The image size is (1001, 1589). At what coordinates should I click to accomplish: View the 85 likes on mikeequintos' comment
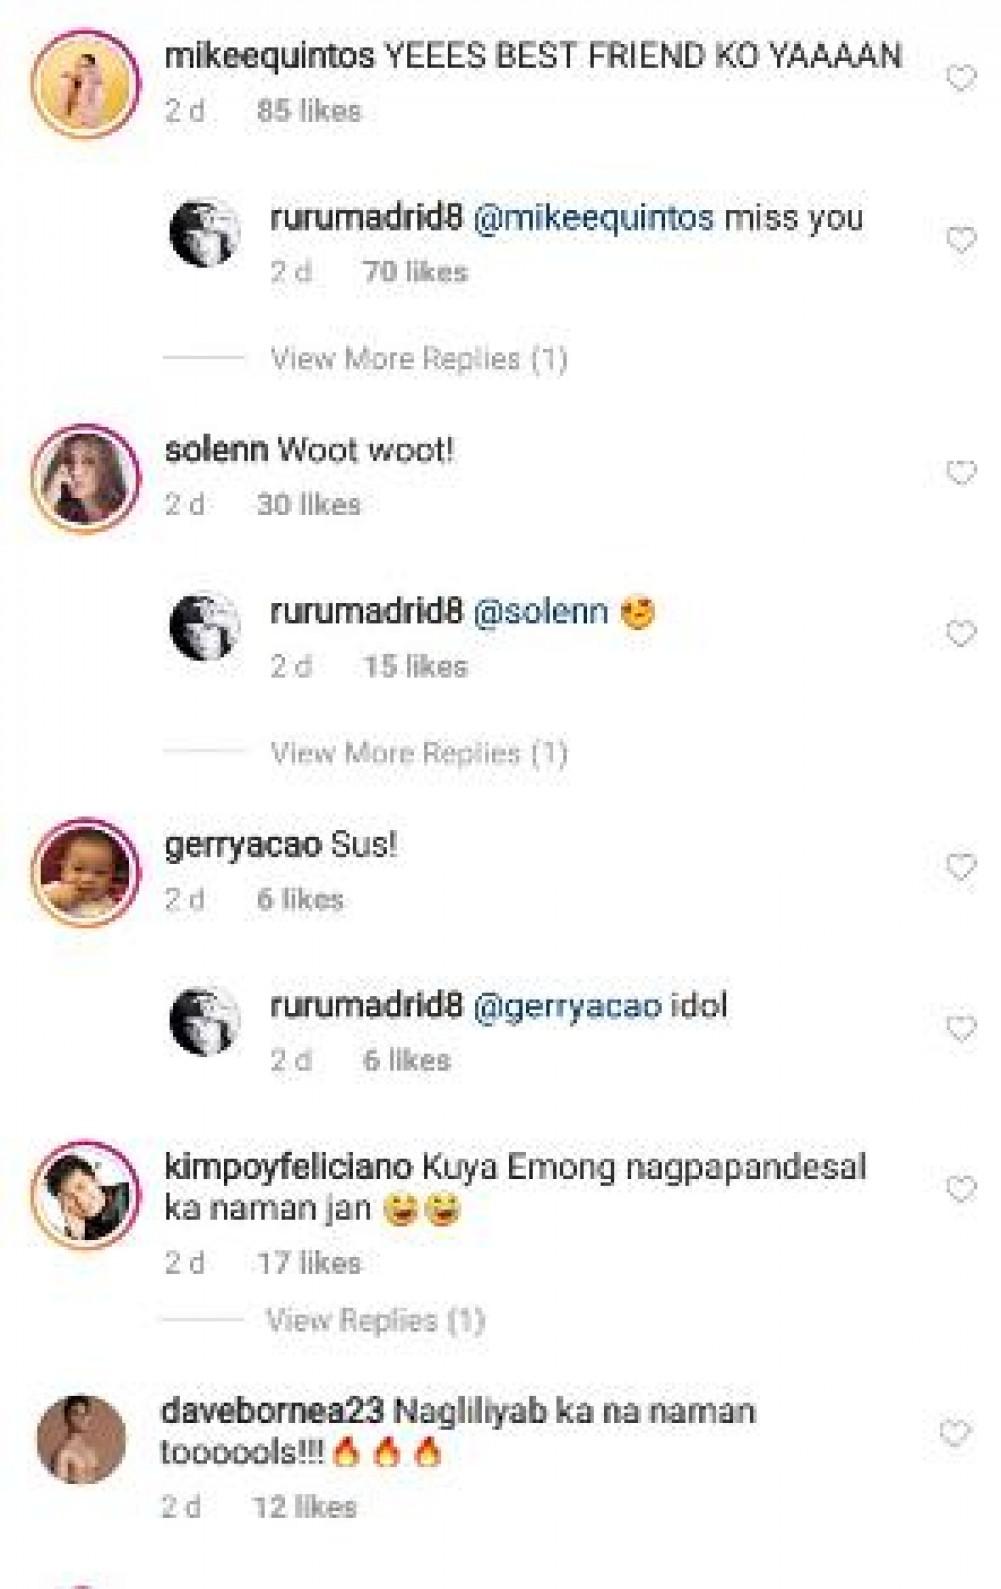click(x=308, y=110)
